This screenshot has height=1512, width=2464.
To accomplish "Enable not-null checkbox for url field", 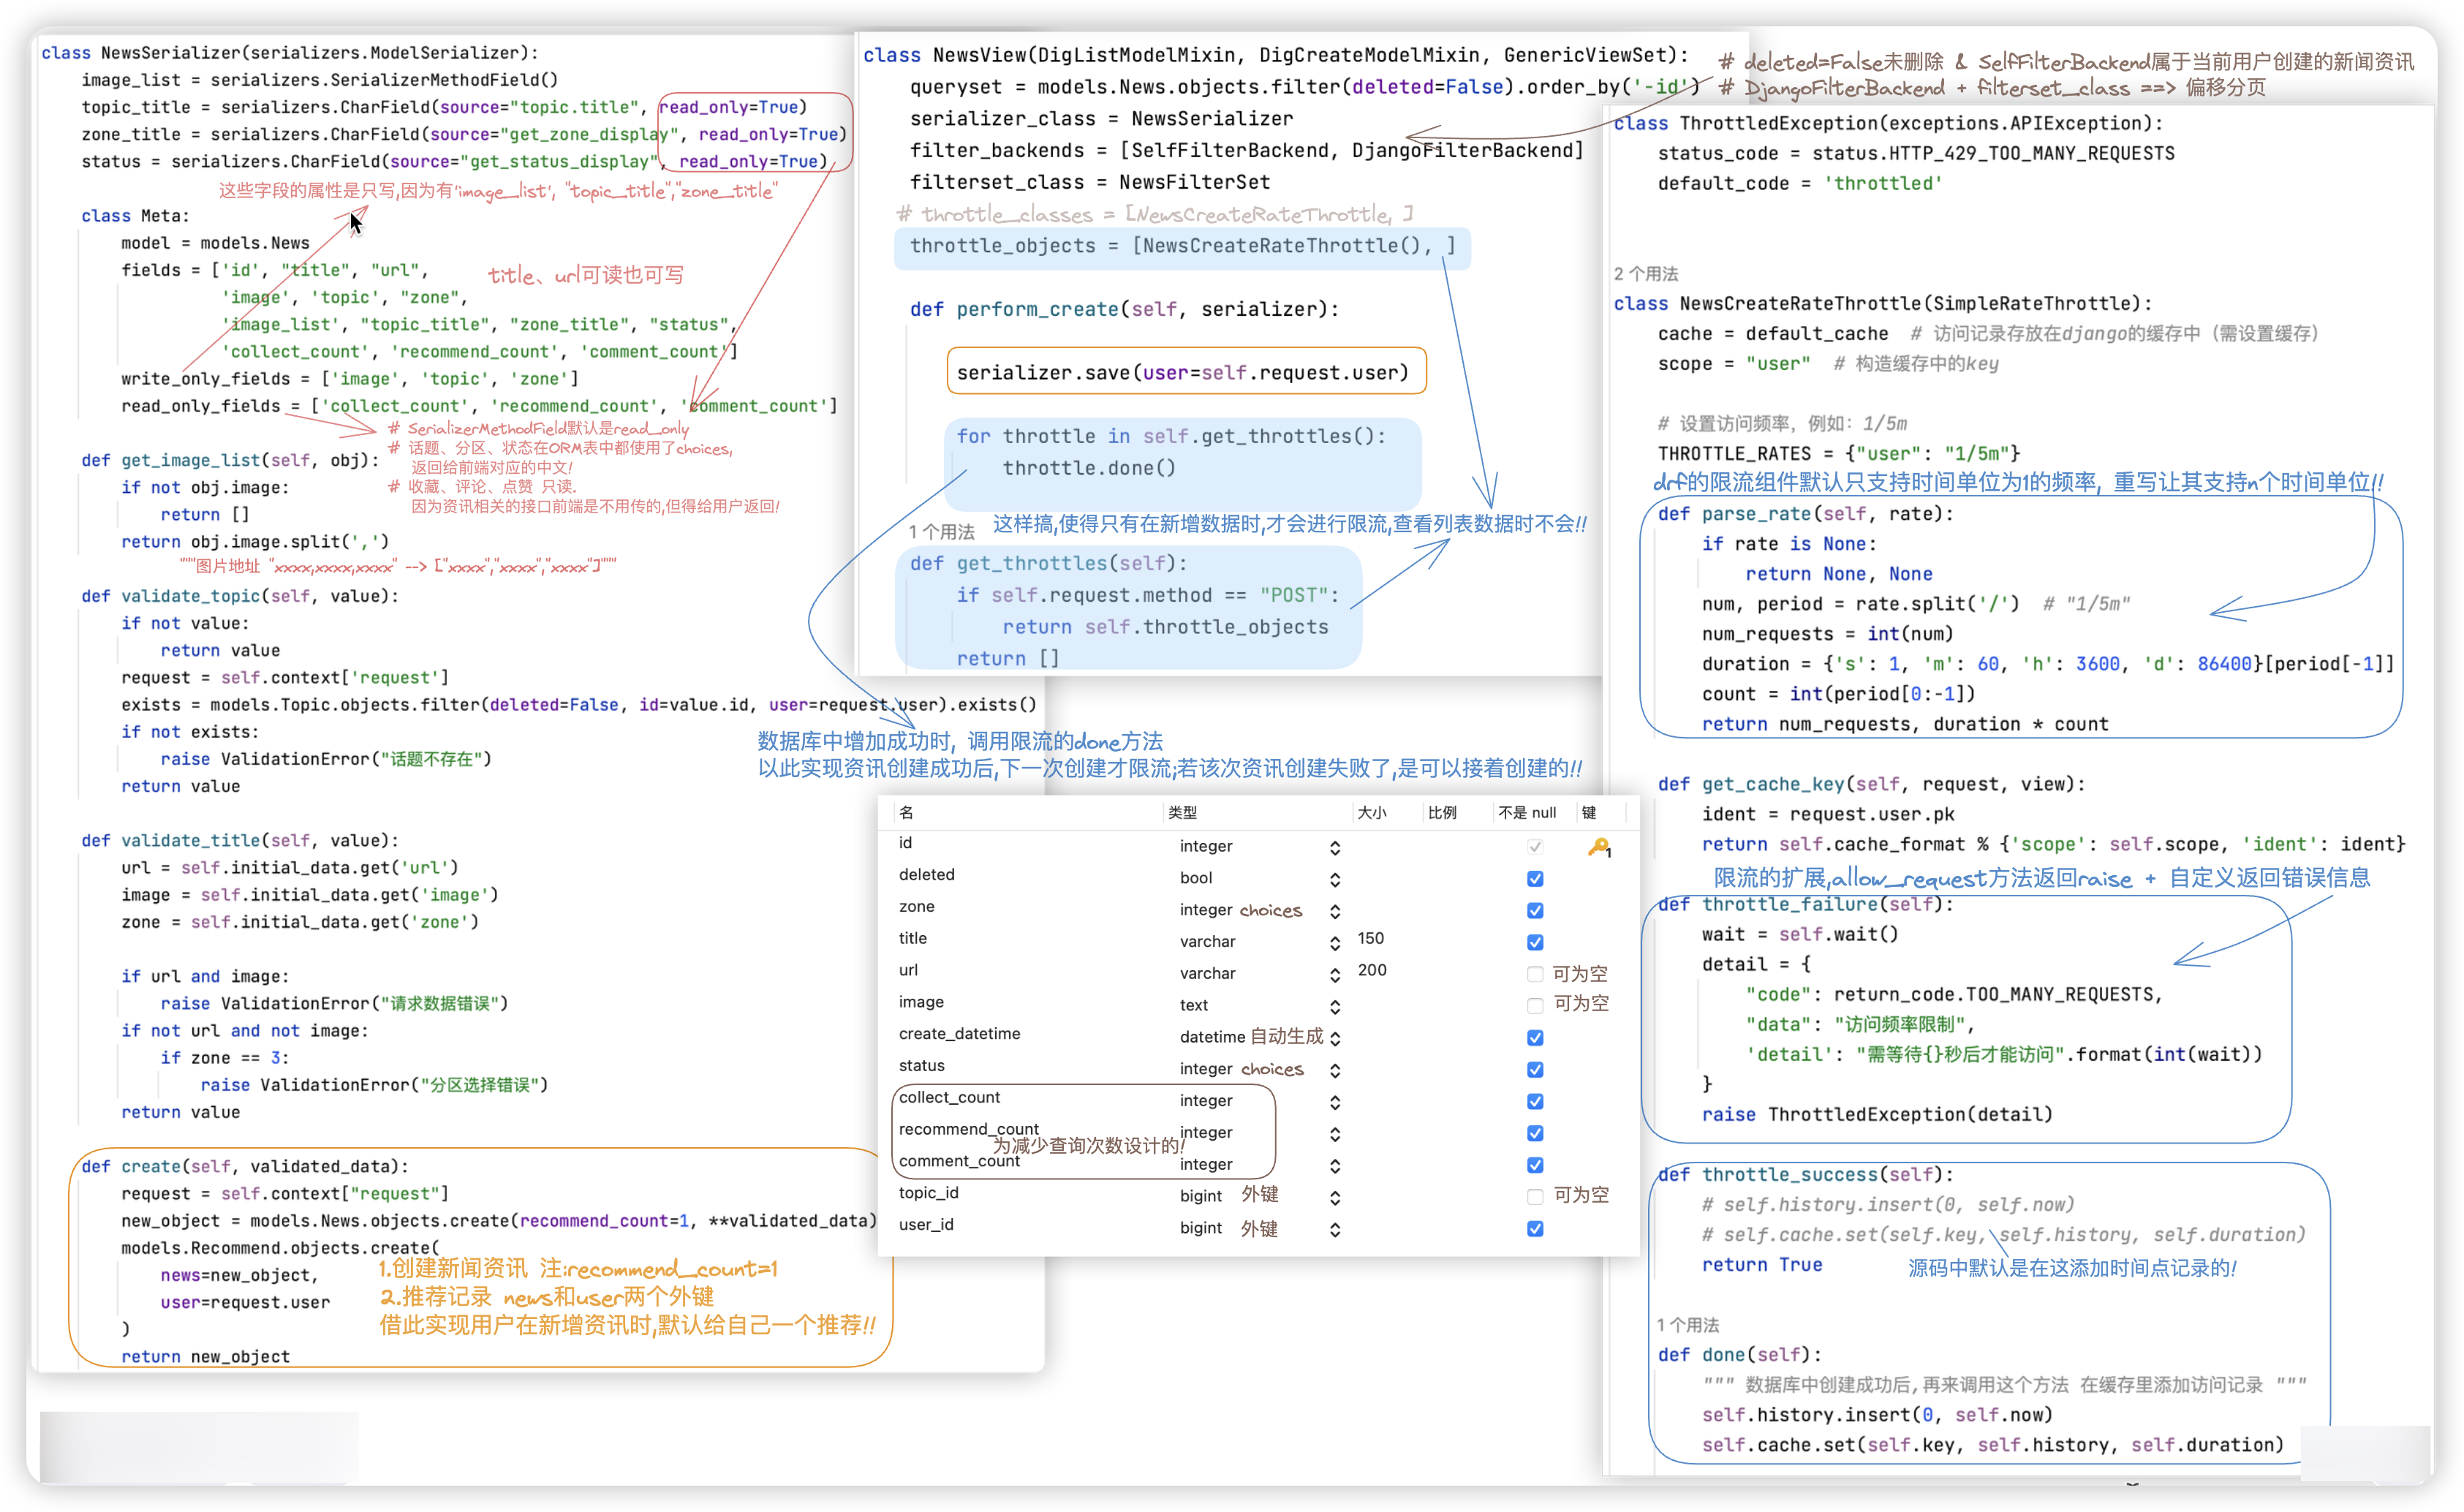I will tap(1535, 974).
